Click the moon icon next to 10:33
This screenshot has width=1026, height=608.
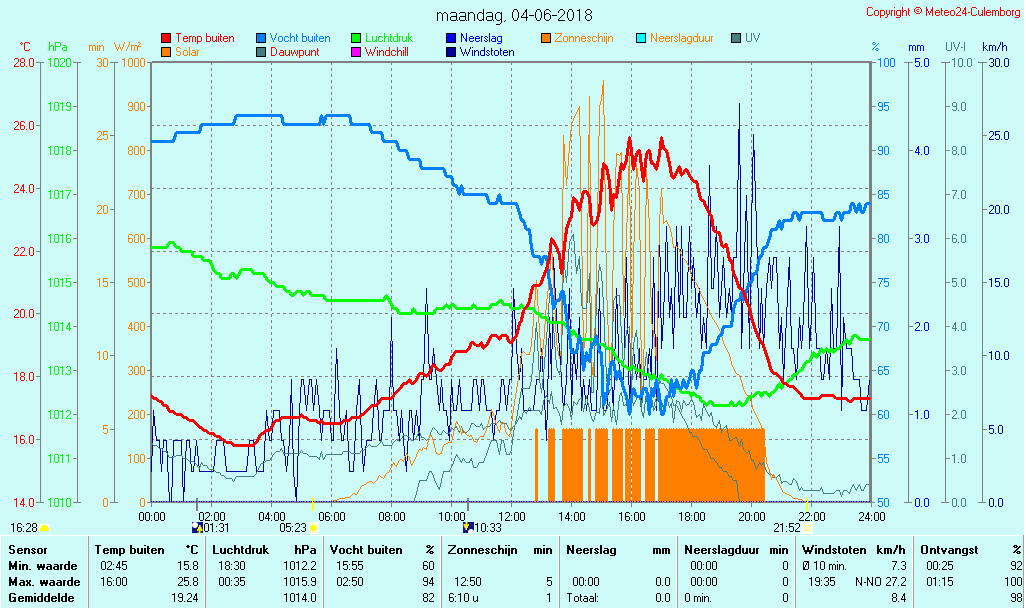[467, 528]
